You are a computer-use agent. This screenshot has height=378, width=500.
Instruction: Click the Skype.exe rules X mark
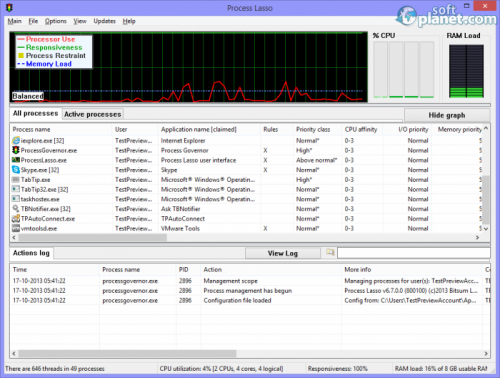coord(265,170)
